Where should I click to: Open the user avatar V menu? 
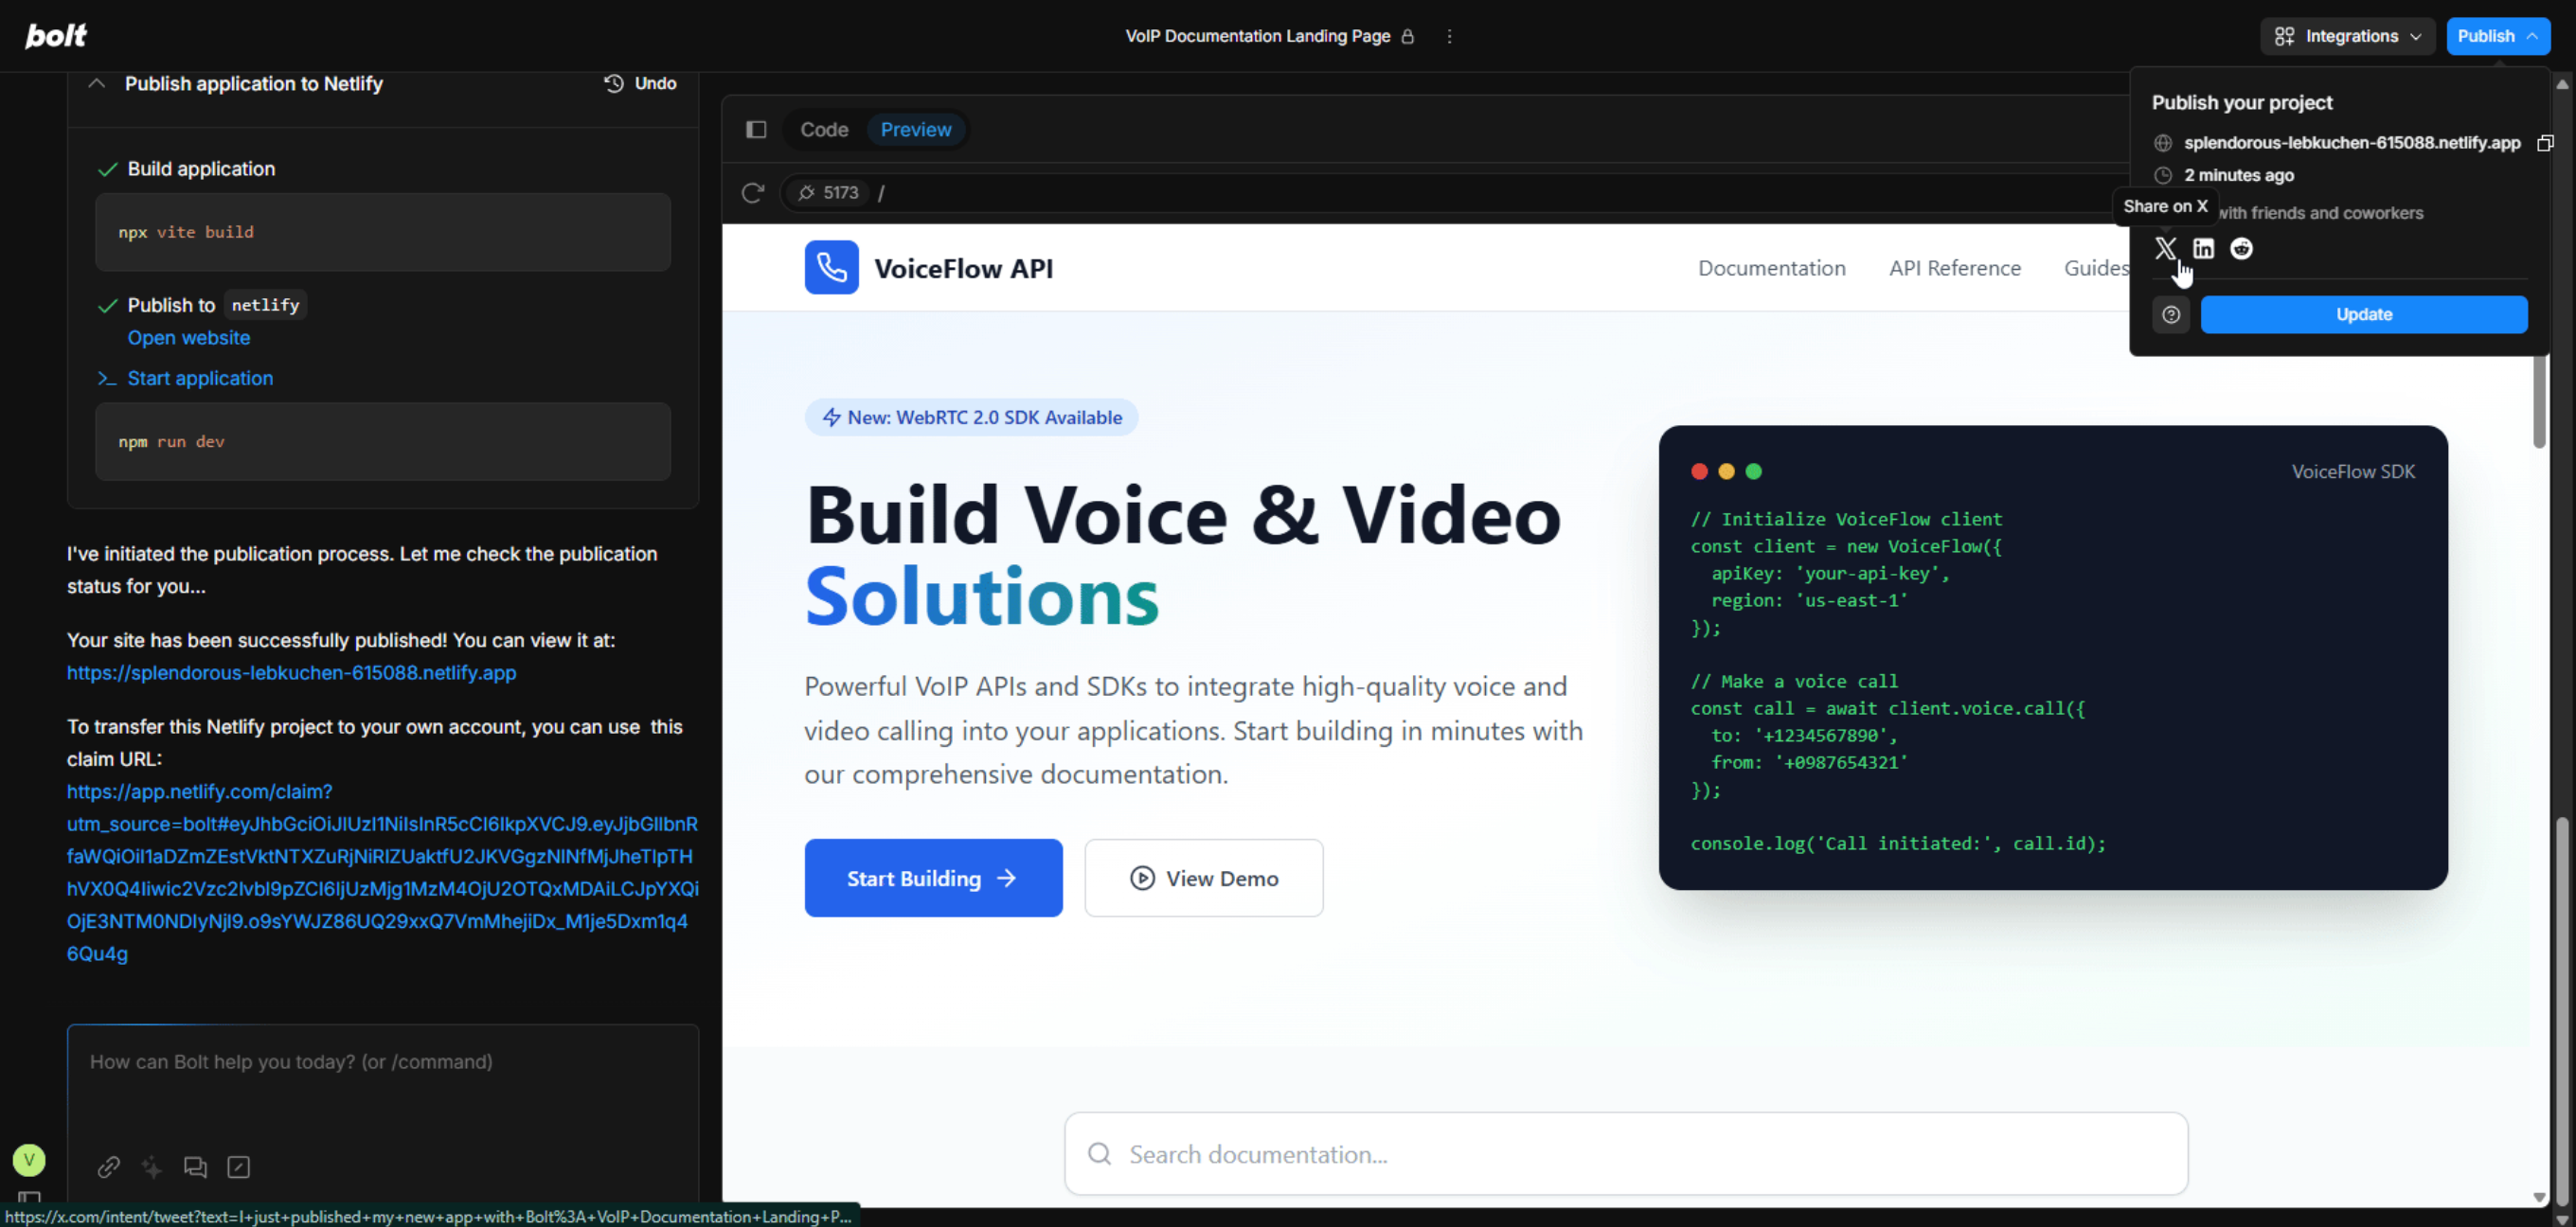(x=29, y=1160)
